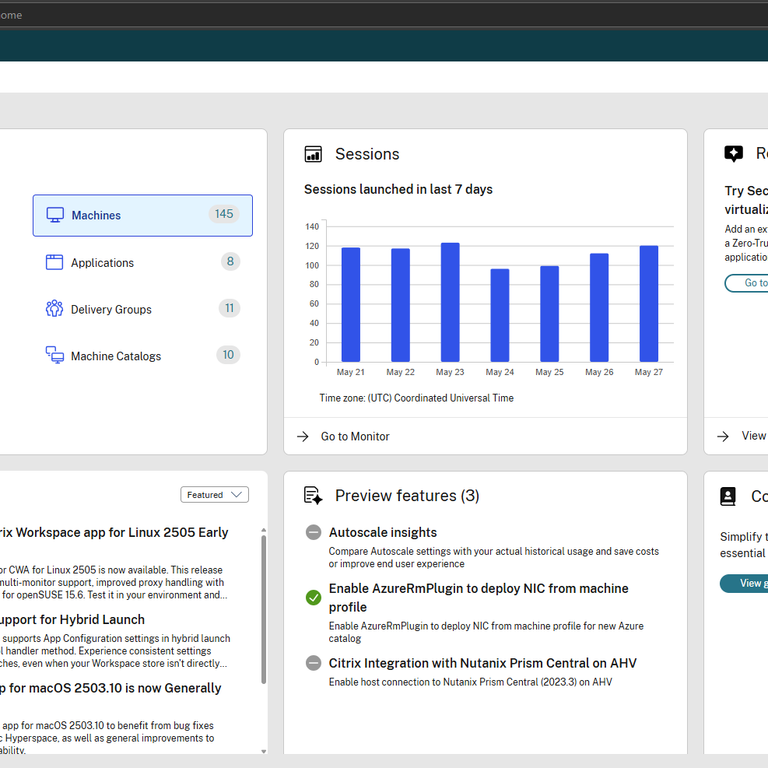This screenshot has width=768, height=768.
Task: Open the Support for Hybrid Launch article
Action: [72, 620]
